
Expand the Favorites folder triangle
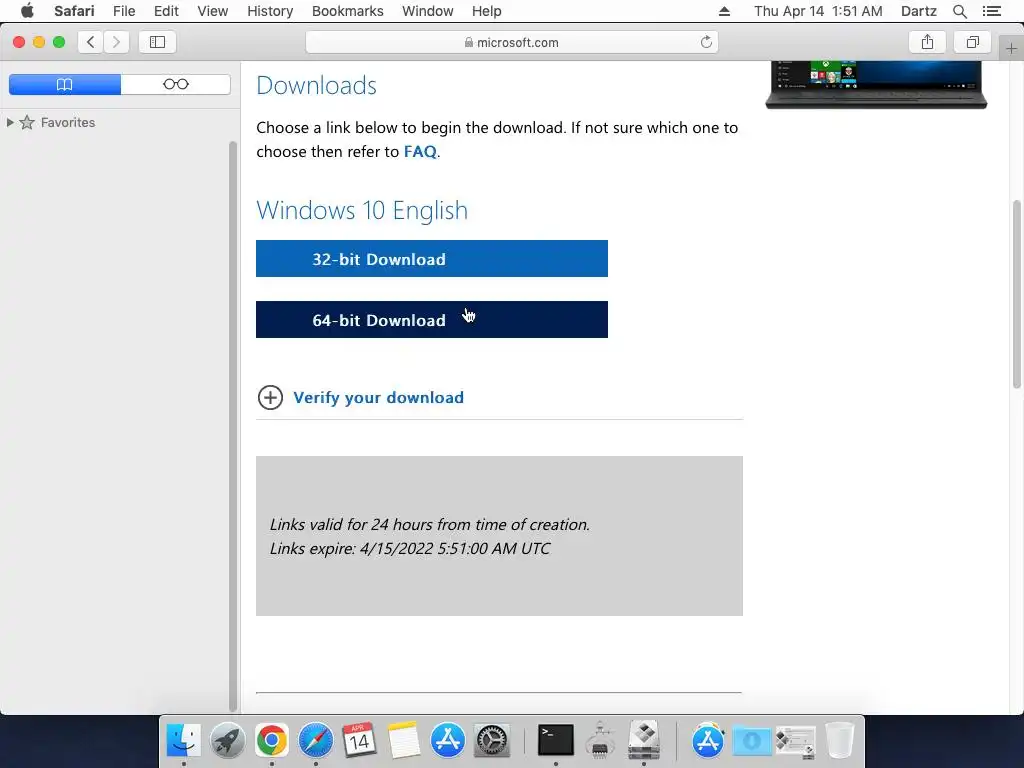(x=10, y=122)
